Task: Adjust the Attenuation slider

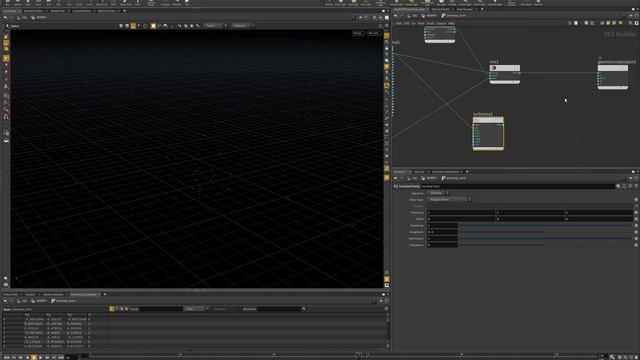Action: point(546,238)
